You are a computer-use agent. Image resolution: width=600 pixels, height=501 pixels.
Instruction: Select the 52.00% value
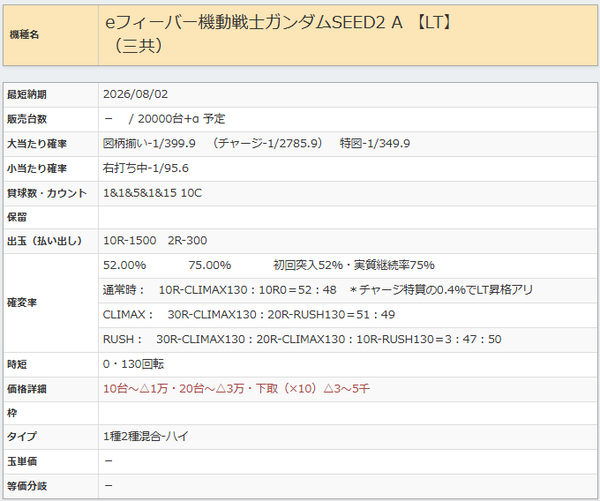tap(124, 265)
